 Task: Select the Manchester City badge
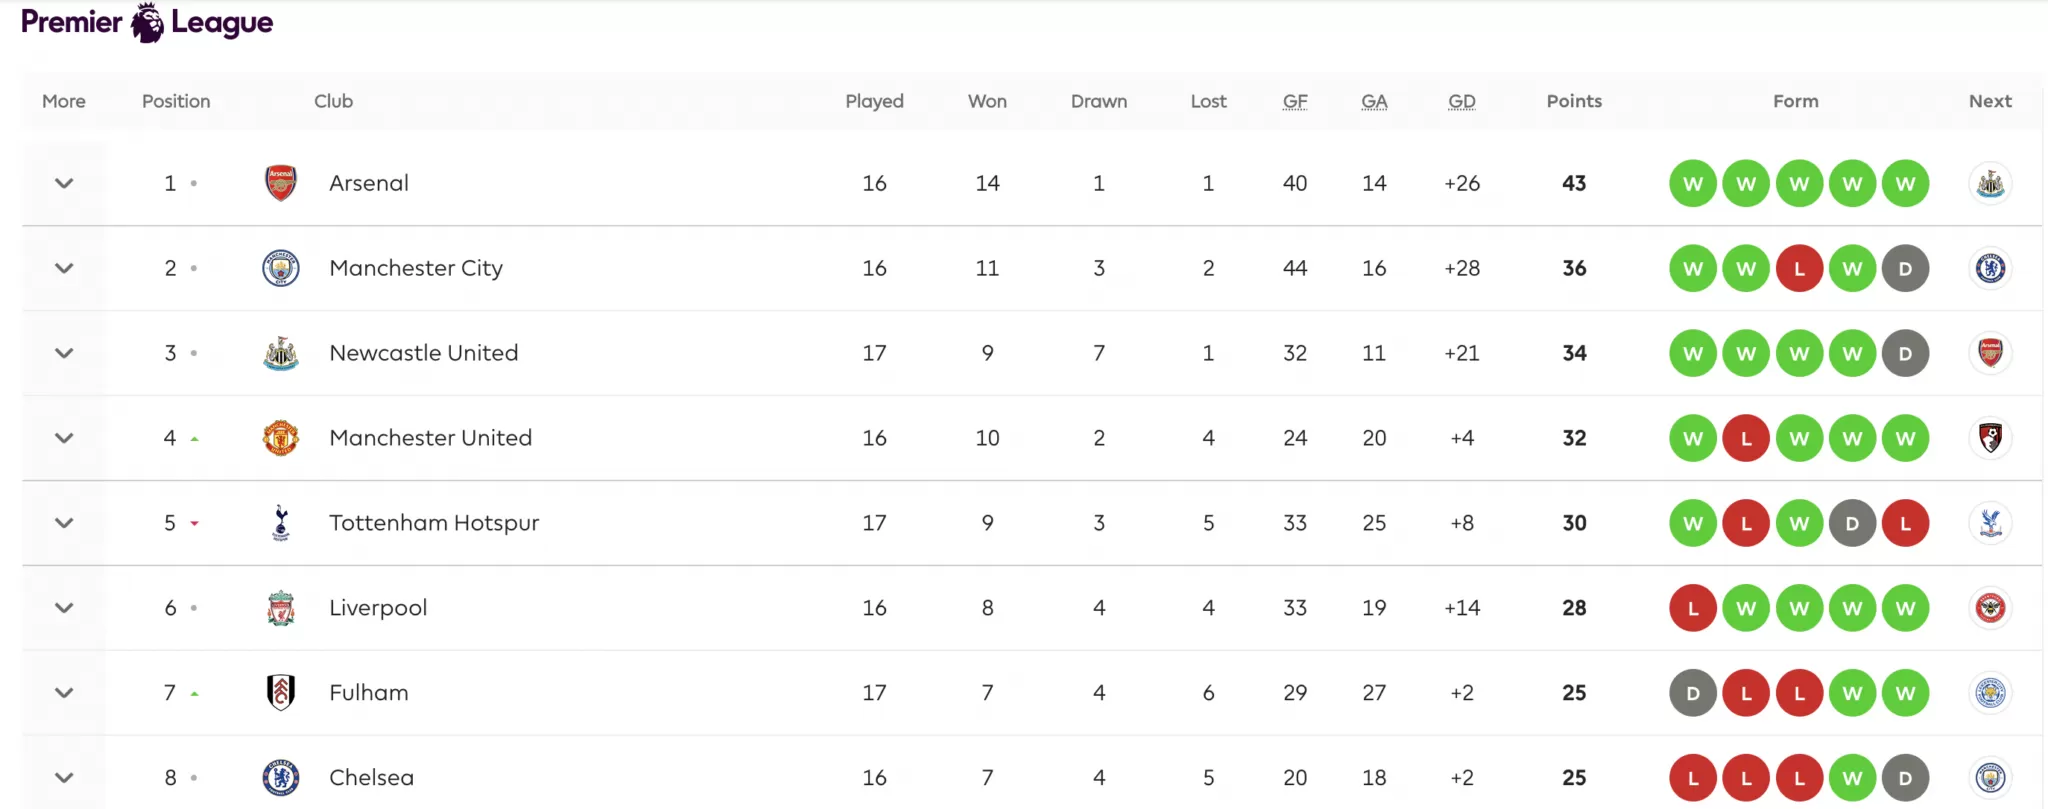(x=281, y=268)
